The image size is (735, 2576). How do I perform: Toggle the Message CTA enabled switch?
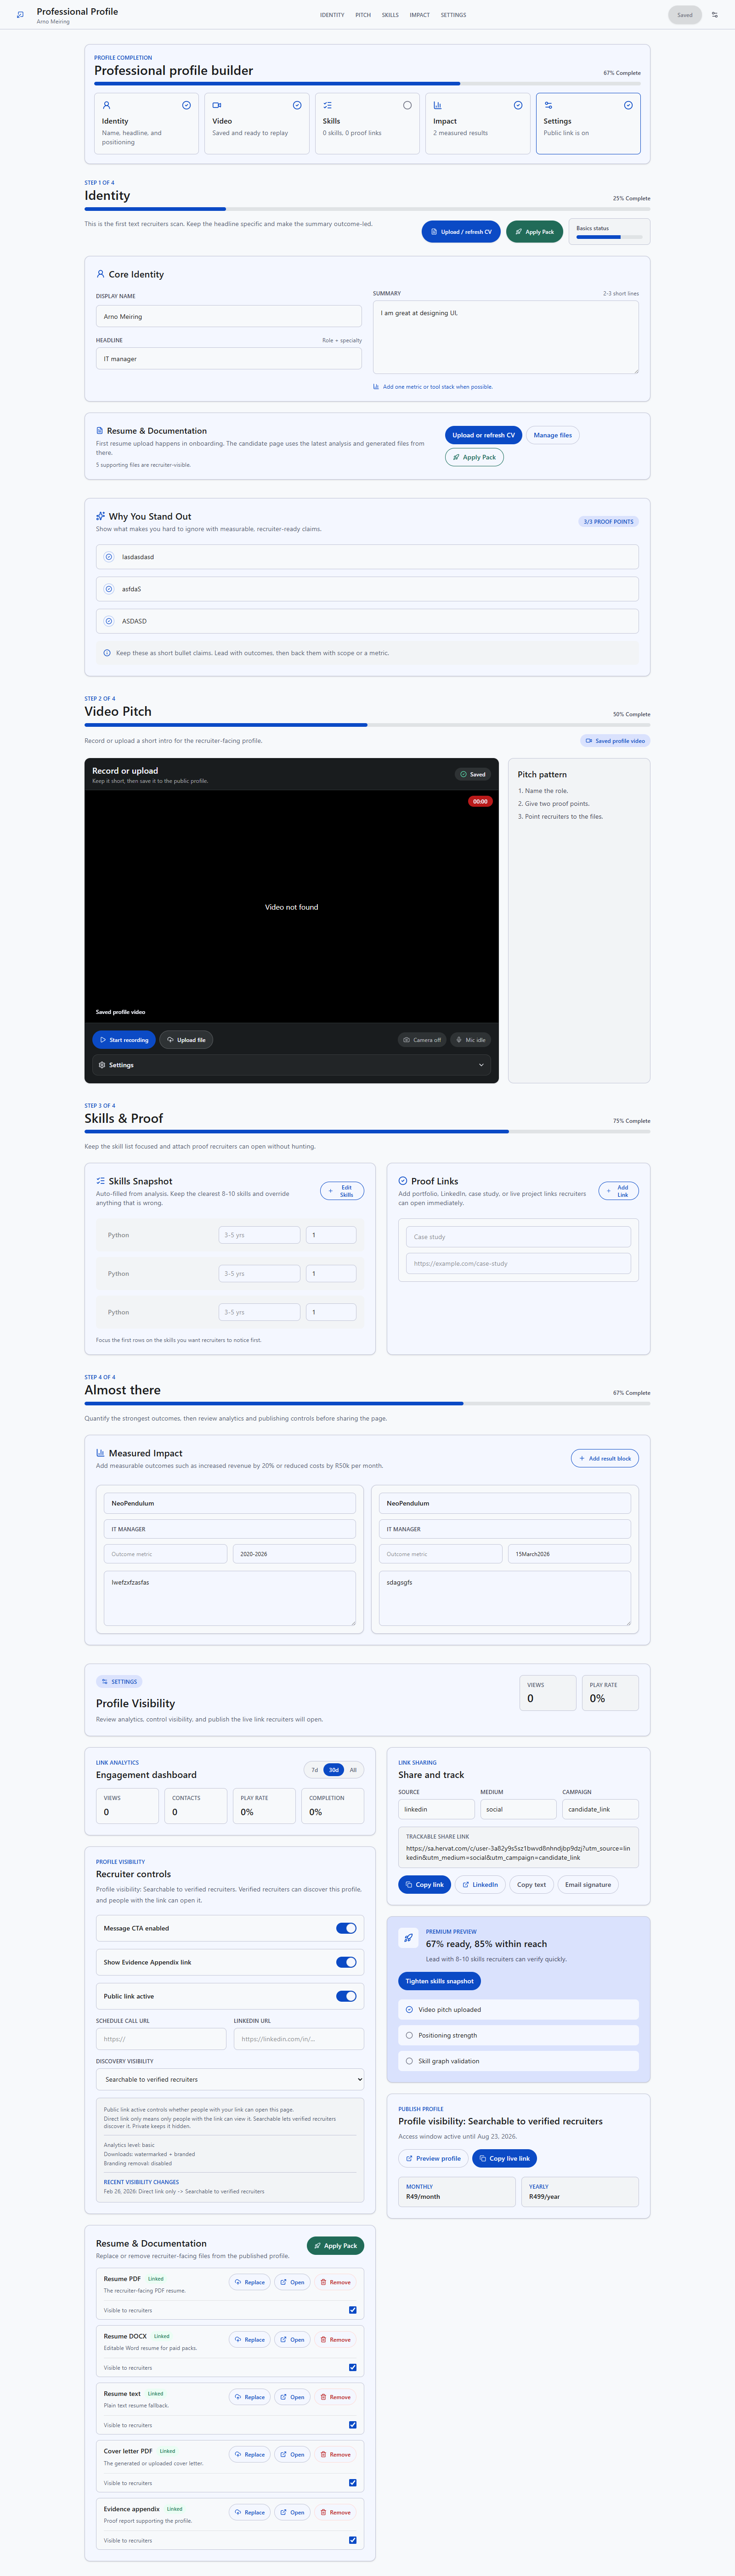pos(346,1928)
